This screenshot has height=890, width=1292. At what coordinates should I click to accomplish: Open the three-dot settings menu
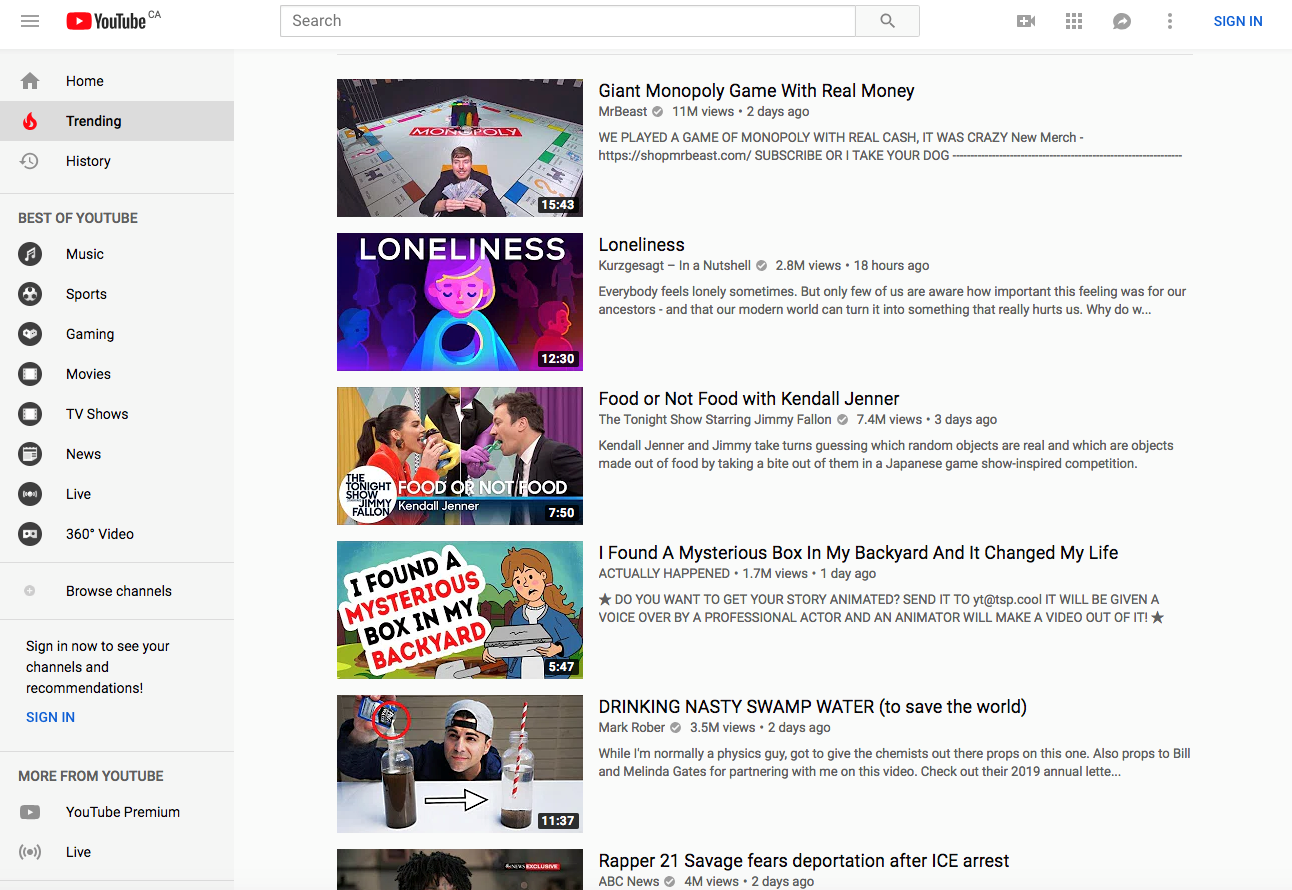point(1170,21)
